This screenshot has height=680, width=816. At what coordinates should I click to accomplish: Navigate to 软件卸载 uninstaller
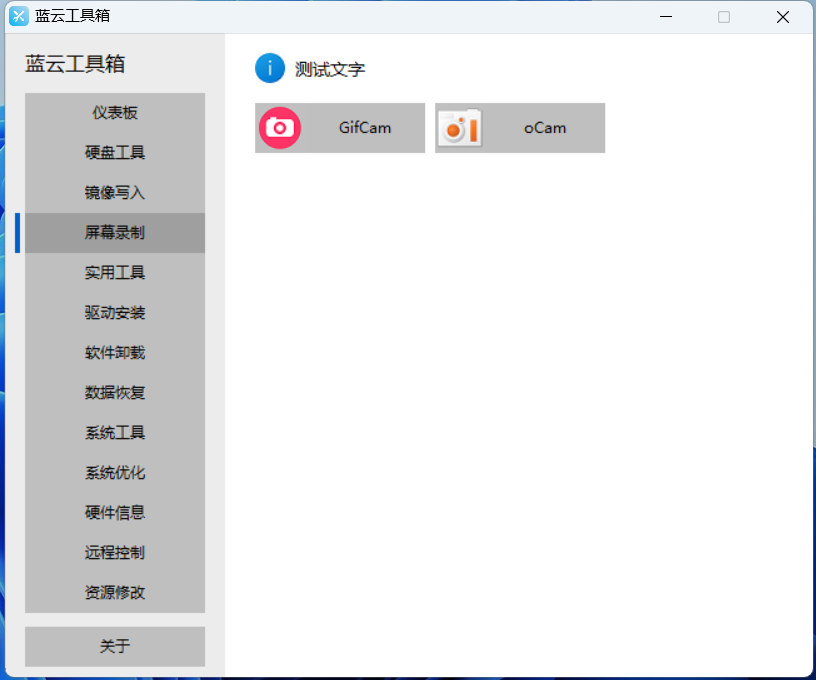115,353
